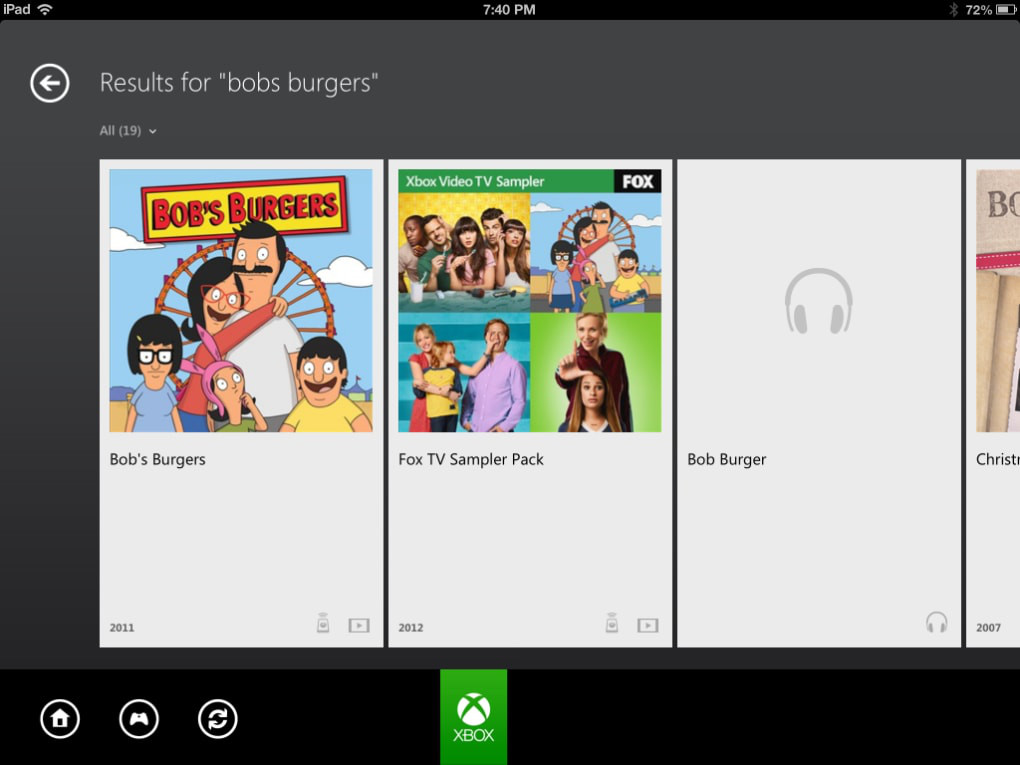Tap the Bluetooth status icon
The height and width of the screenshot is (765, 1020).
953,10
